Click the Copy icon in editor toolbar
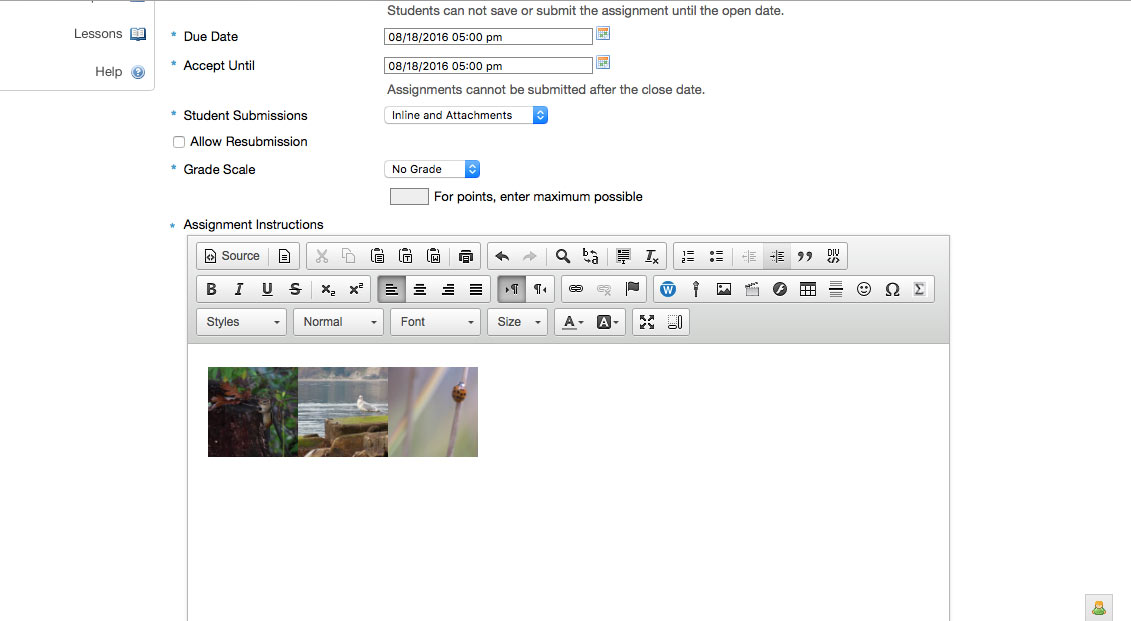The width and height of the screenshot is (1131, 621). pyautogui.click(x=348, y=256)
